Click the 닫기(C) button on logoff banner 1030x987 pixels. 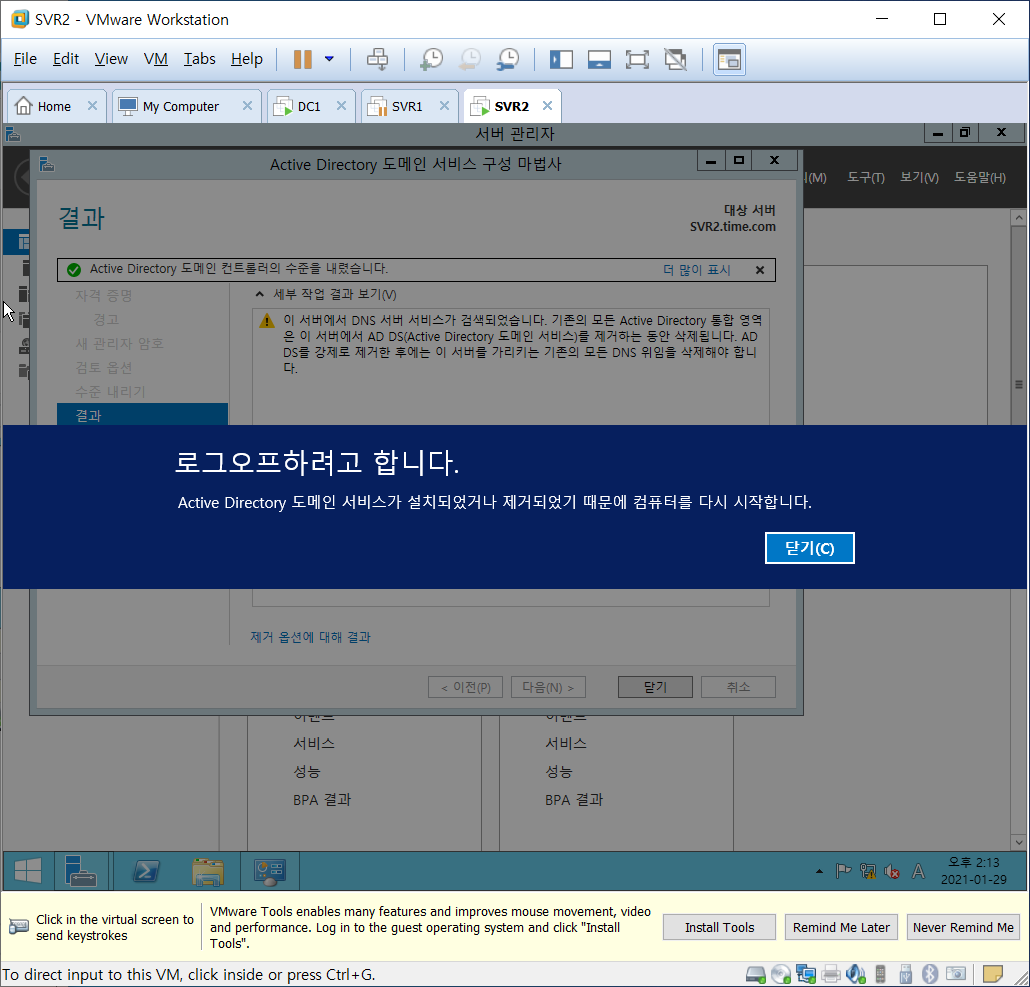pyautogui.click(x=809, y=548)
